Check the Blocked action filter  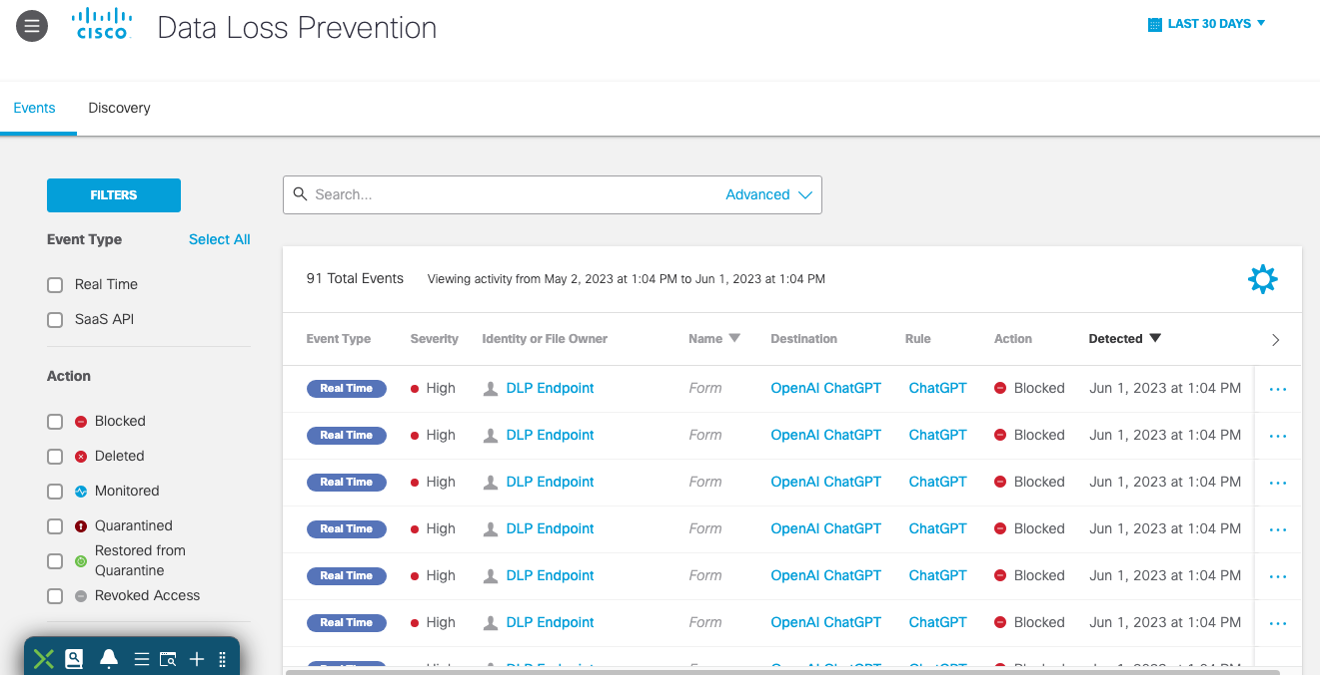pos(55,421)
